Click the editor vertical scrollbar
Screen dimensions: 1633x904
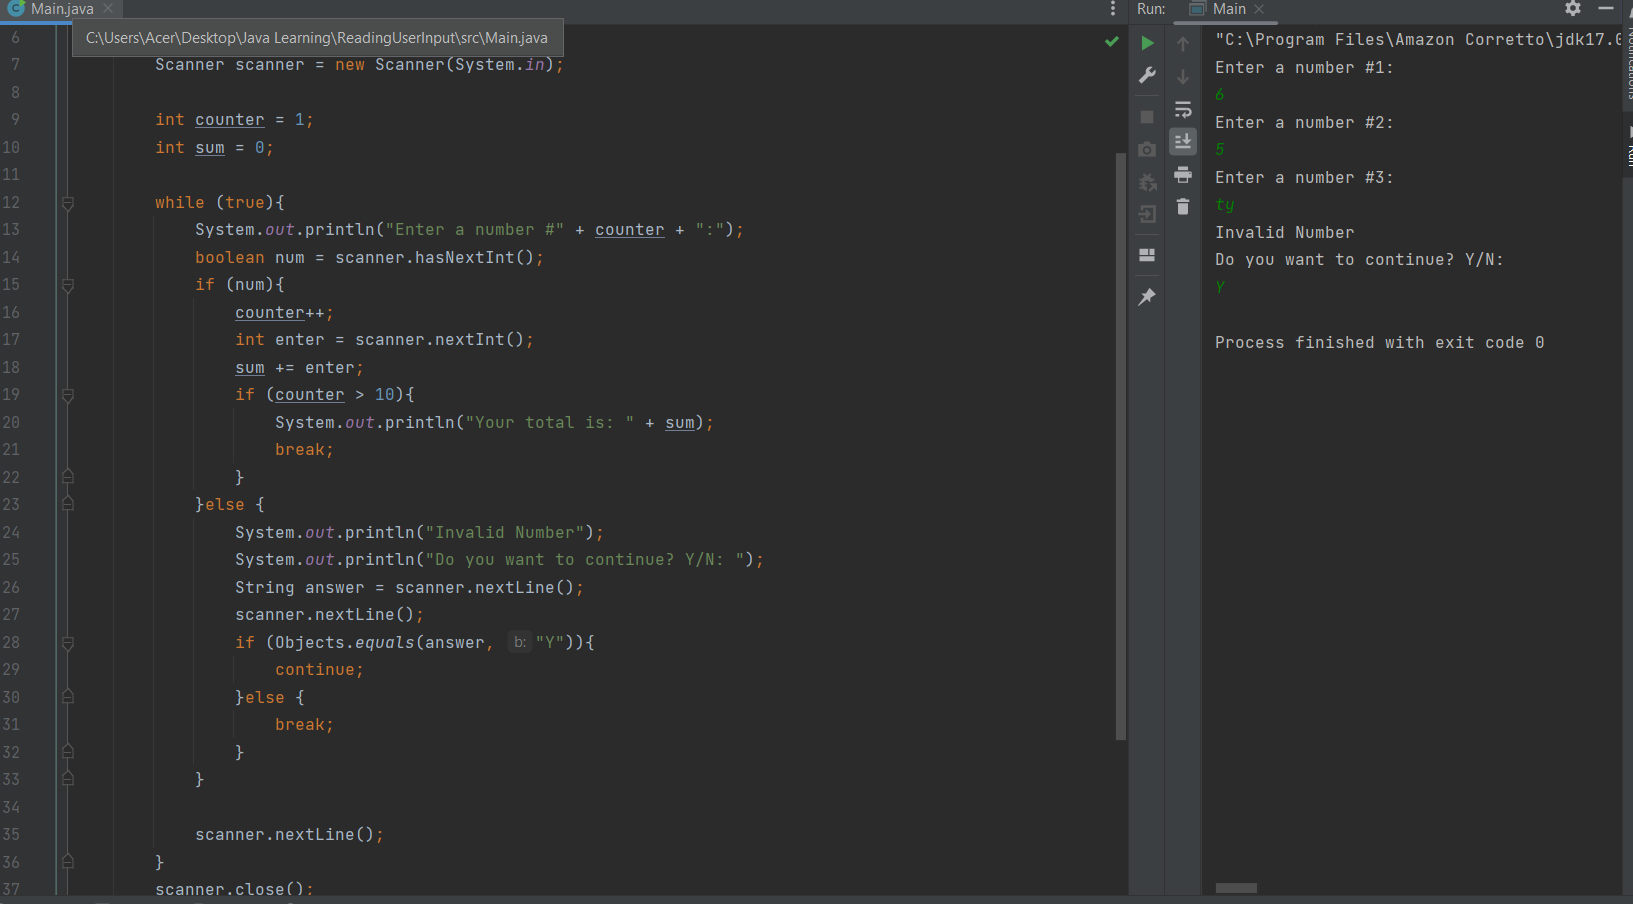[1121, 445]
